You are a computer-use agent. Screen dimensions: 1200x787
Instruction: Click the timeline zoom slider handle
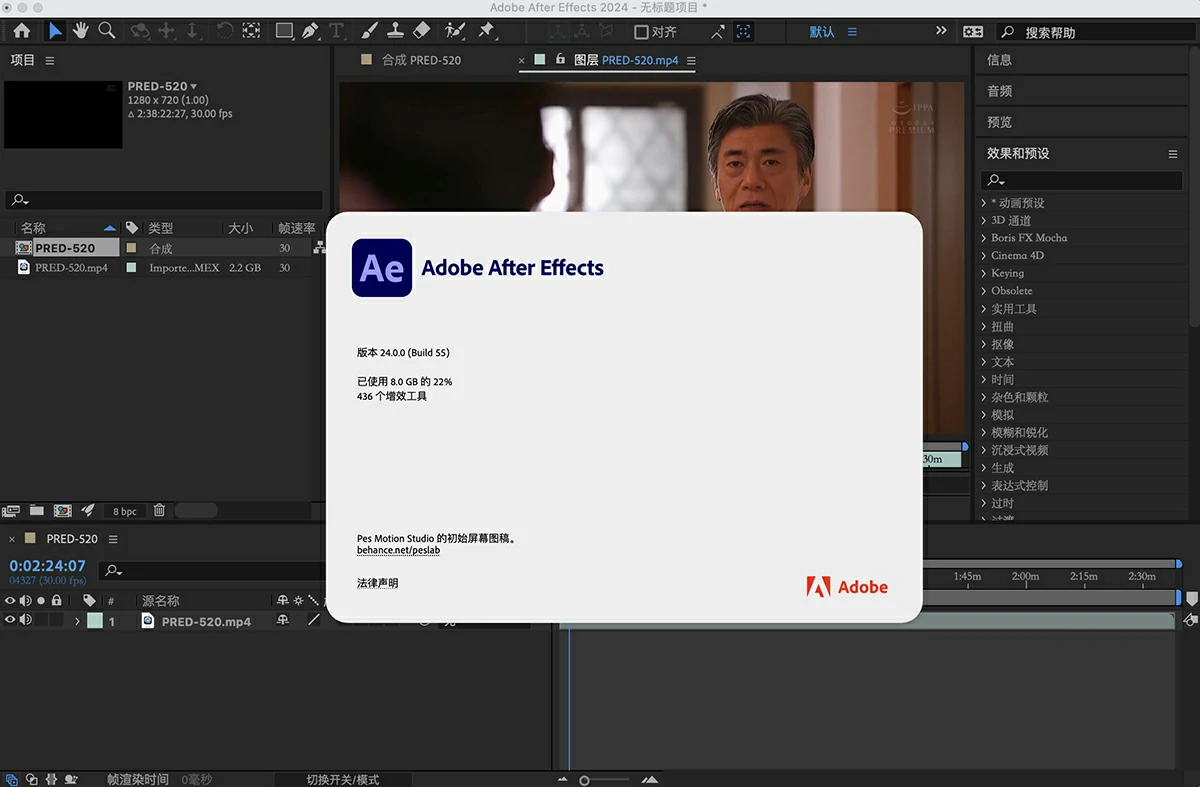click(584, 780)
